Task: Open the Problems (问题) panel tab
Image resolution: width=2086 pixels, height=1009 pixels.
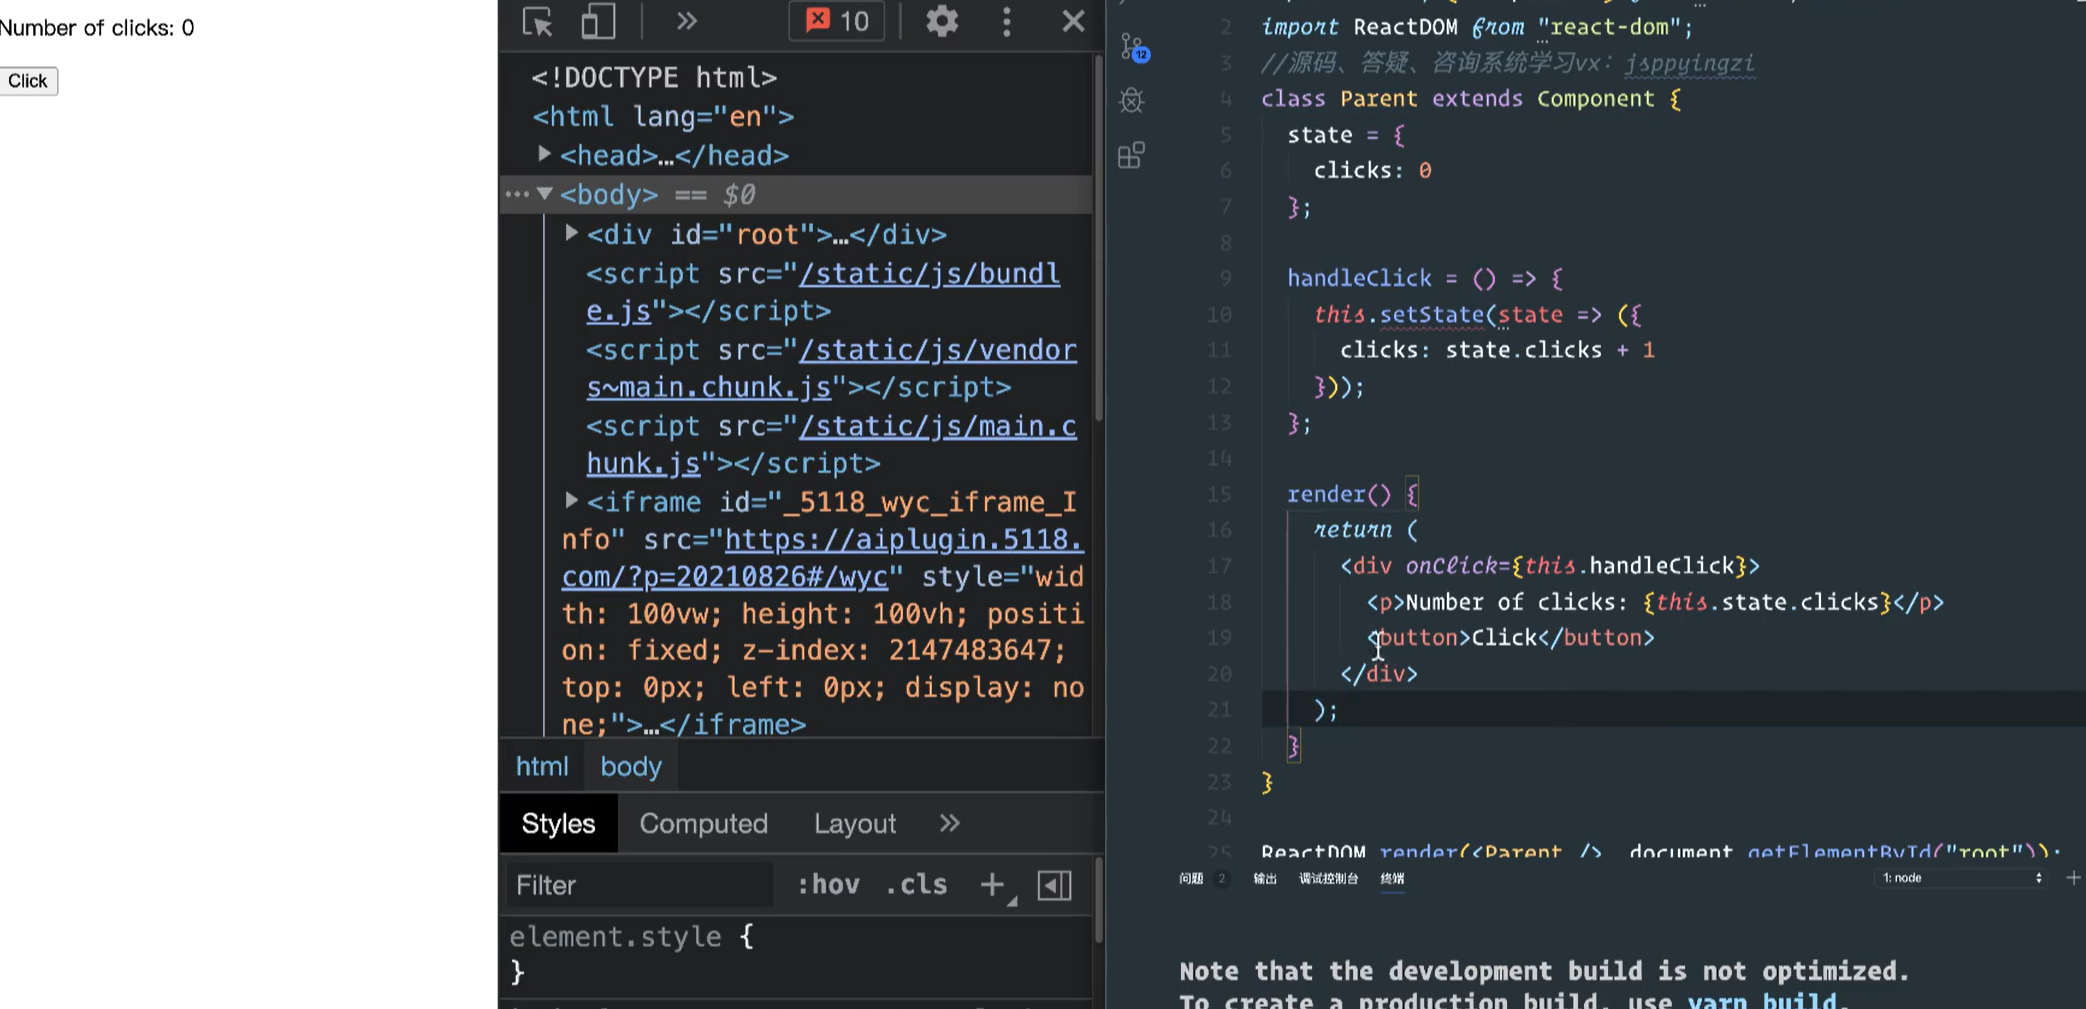Action: (x=1191, y=878)
